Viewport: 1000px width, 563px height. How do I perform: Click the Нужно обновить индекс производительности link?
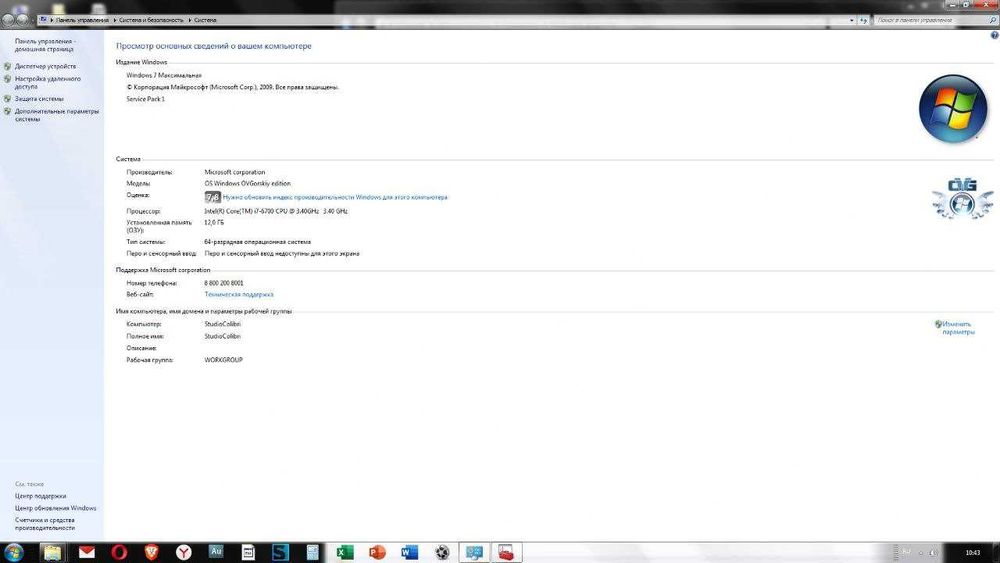tap(335, 198)
